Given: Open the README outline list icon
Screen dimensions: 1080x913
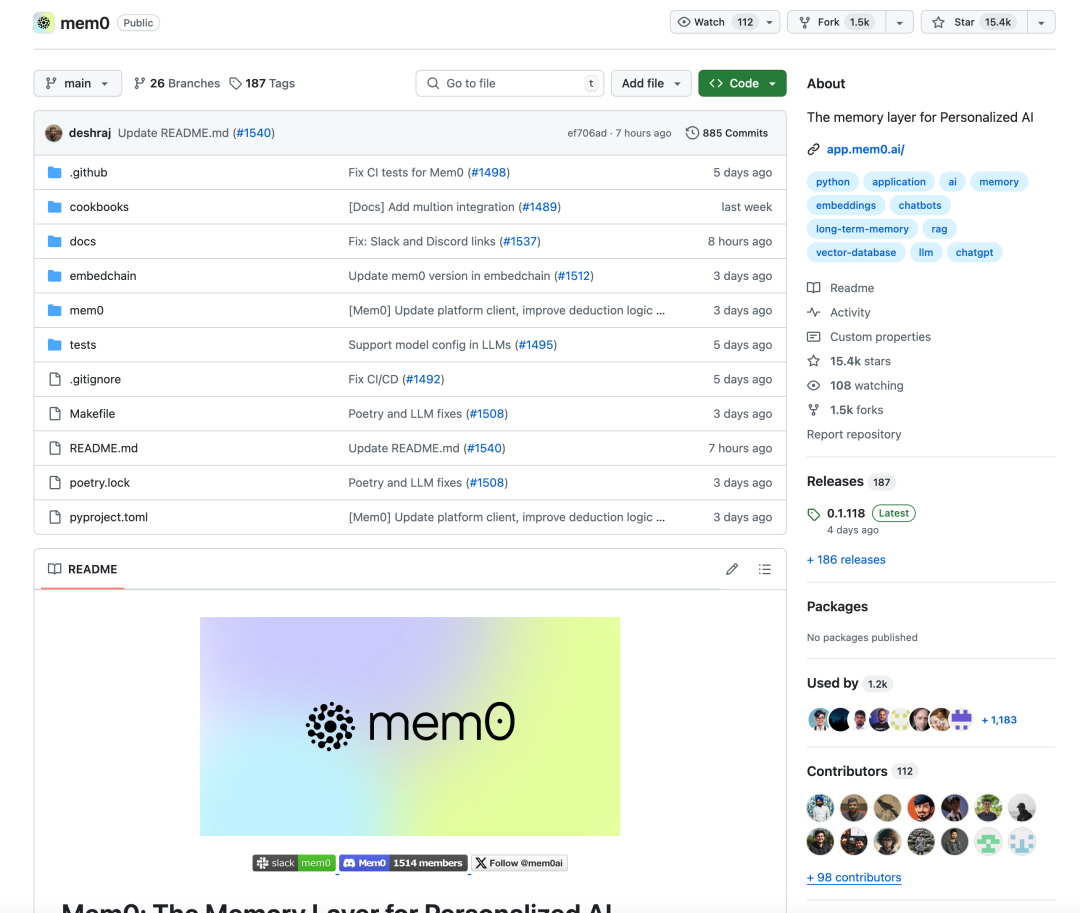Looking at the screenshot, I should pos(765,569).
